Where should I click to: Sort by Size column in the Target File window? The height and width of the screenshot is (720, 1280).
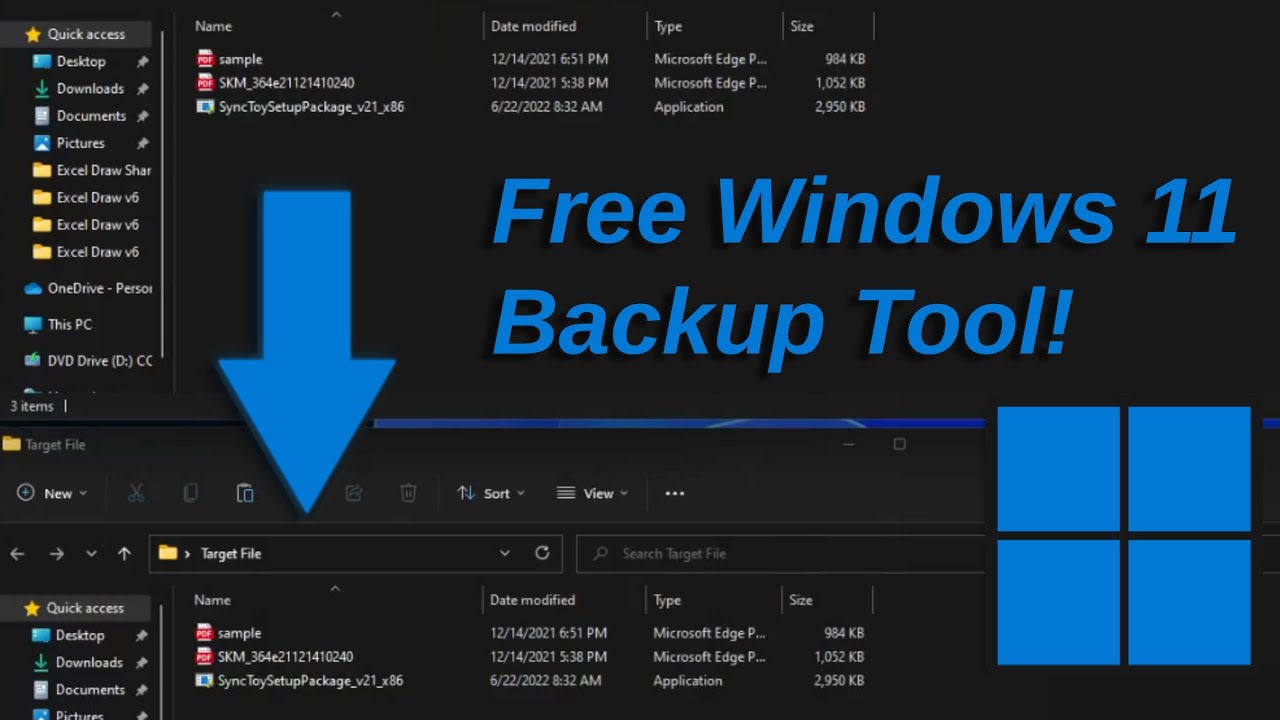tap(801, 600)
